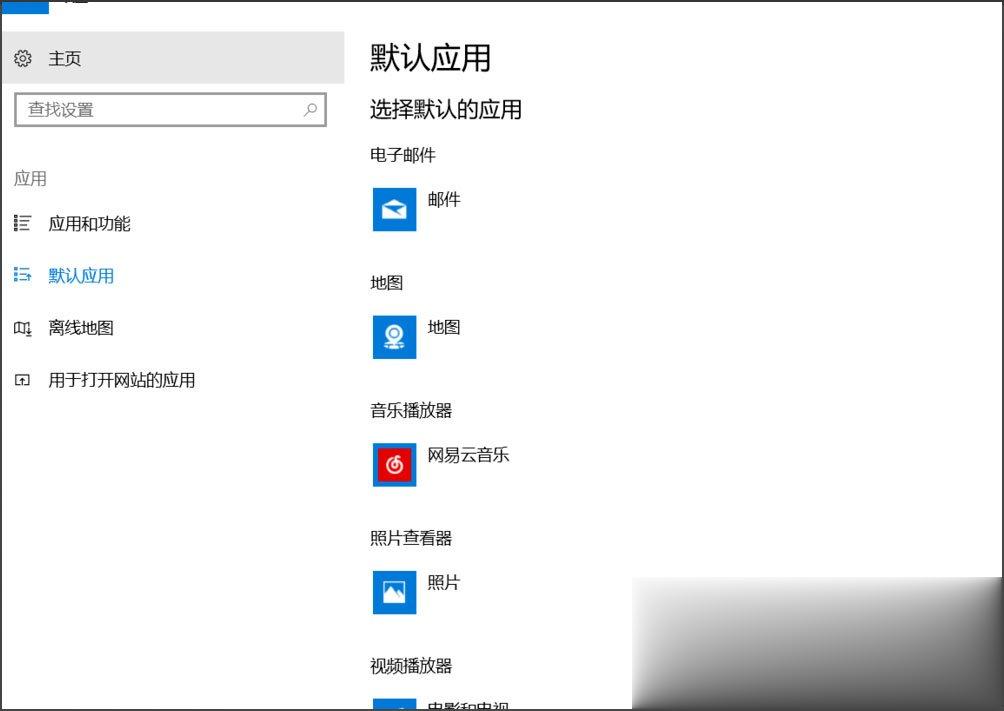Click the Photos app icon under 照片查看器
The height and width of the screenshot is (711, 1004).
[394, 592]
